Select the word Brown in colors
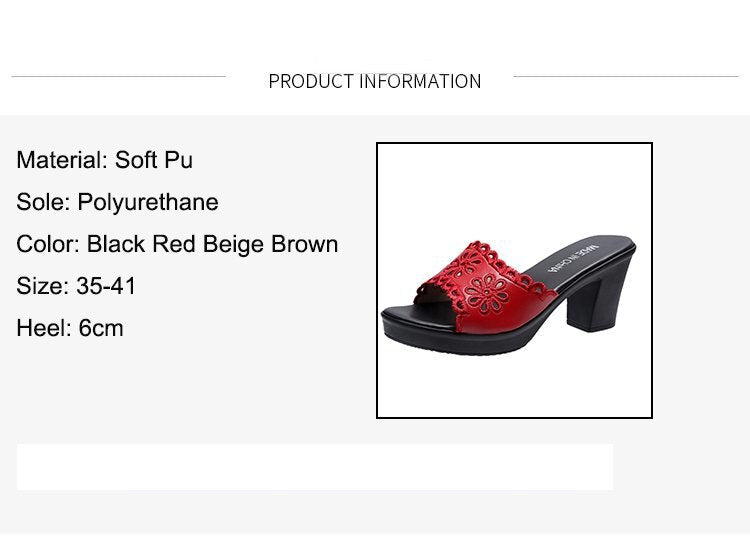Screen dimensions: 750x550 click(x=305, y=244)
